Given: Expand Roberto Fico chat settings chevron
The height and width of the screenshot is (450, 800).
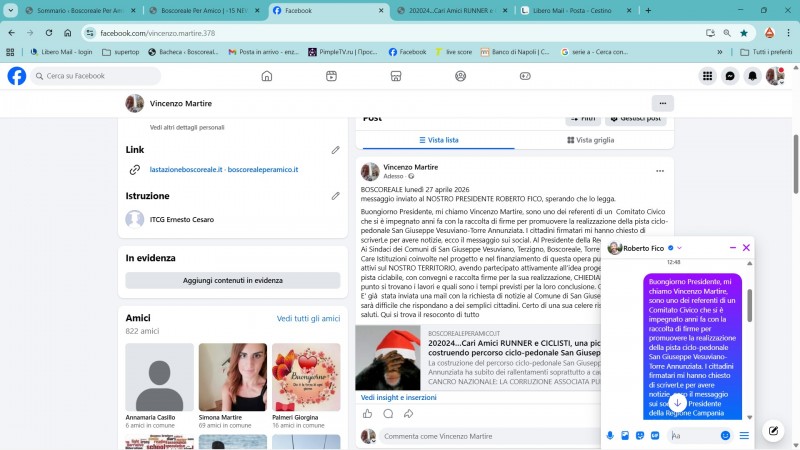Looking at the screenshot, I should pos(680,248).
